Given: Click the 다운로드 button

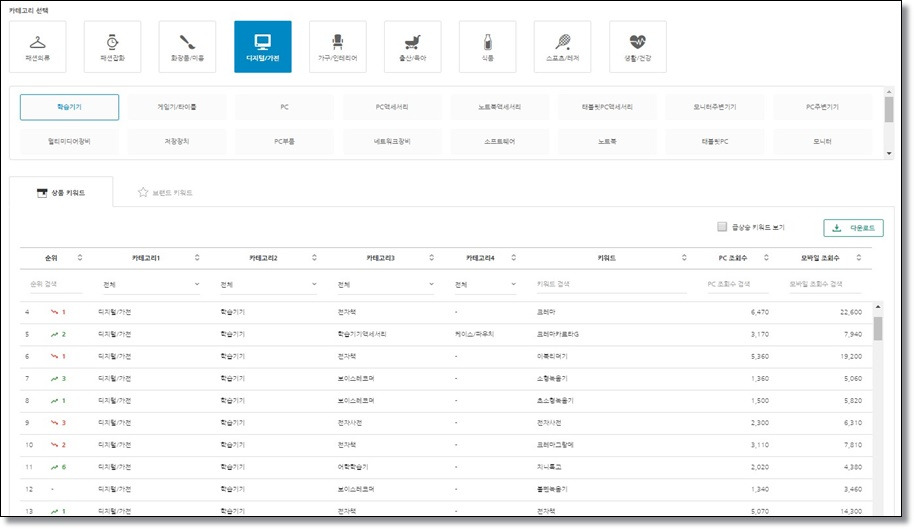Looking at the screenshot, I should click(853, 228).
